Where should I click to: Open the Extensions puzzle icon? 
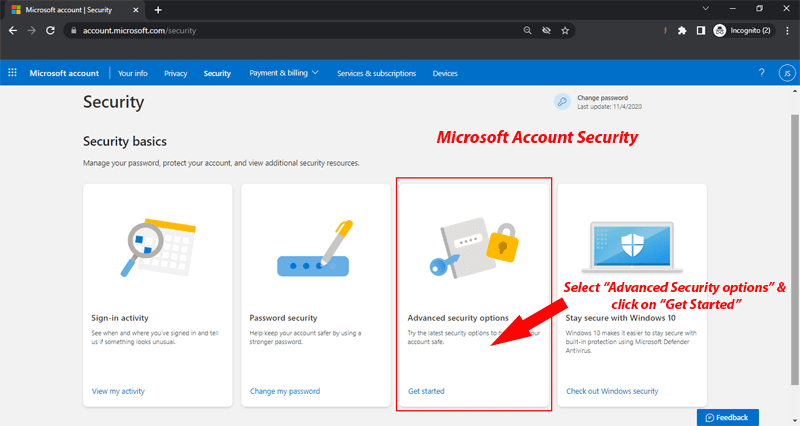point(682,31)
